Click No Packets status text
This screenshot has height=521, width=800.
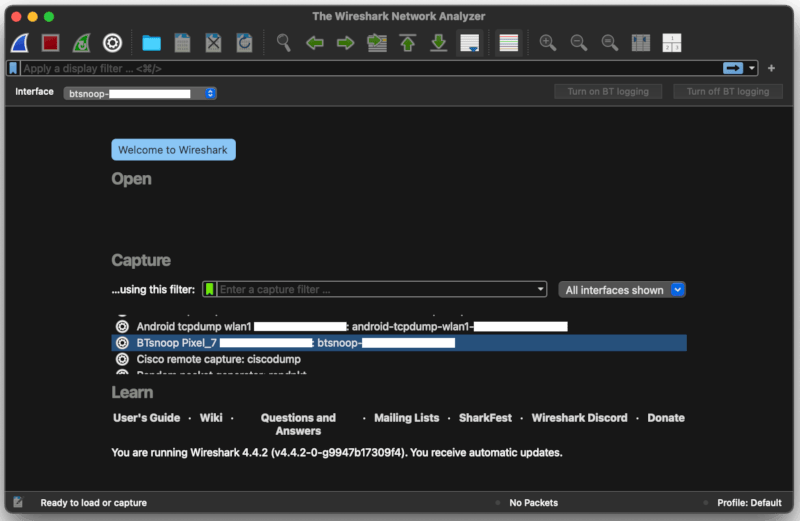(x=534, y=503)
